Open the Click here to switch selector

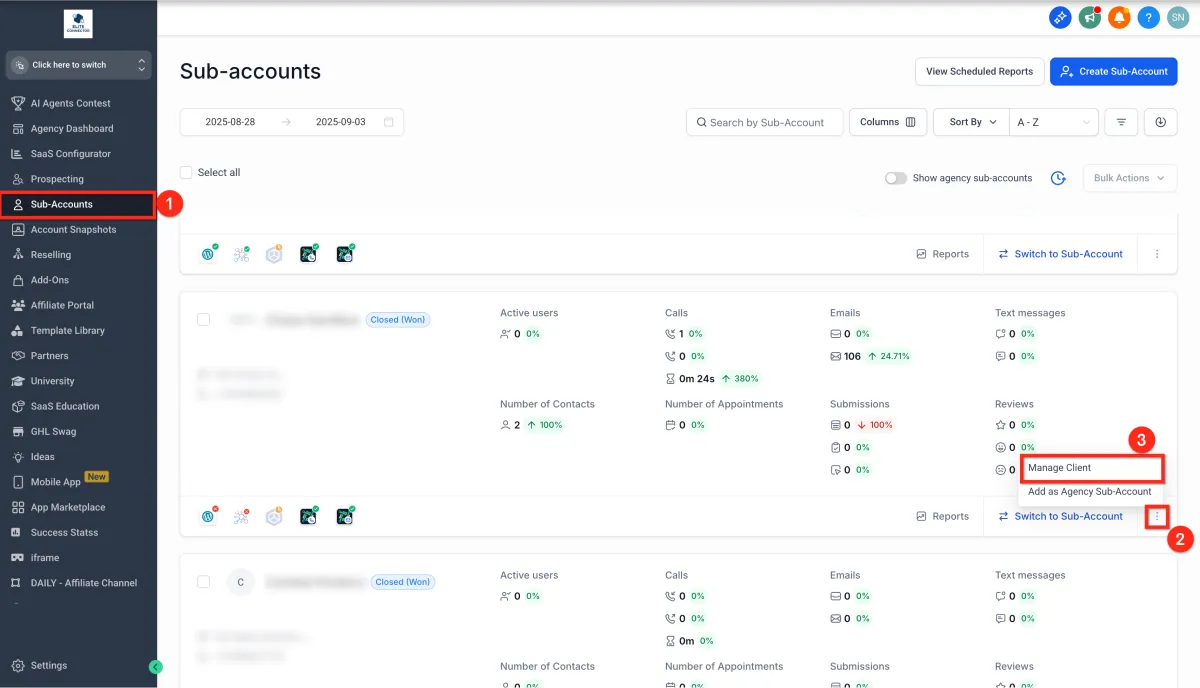(x=78, y=65)
